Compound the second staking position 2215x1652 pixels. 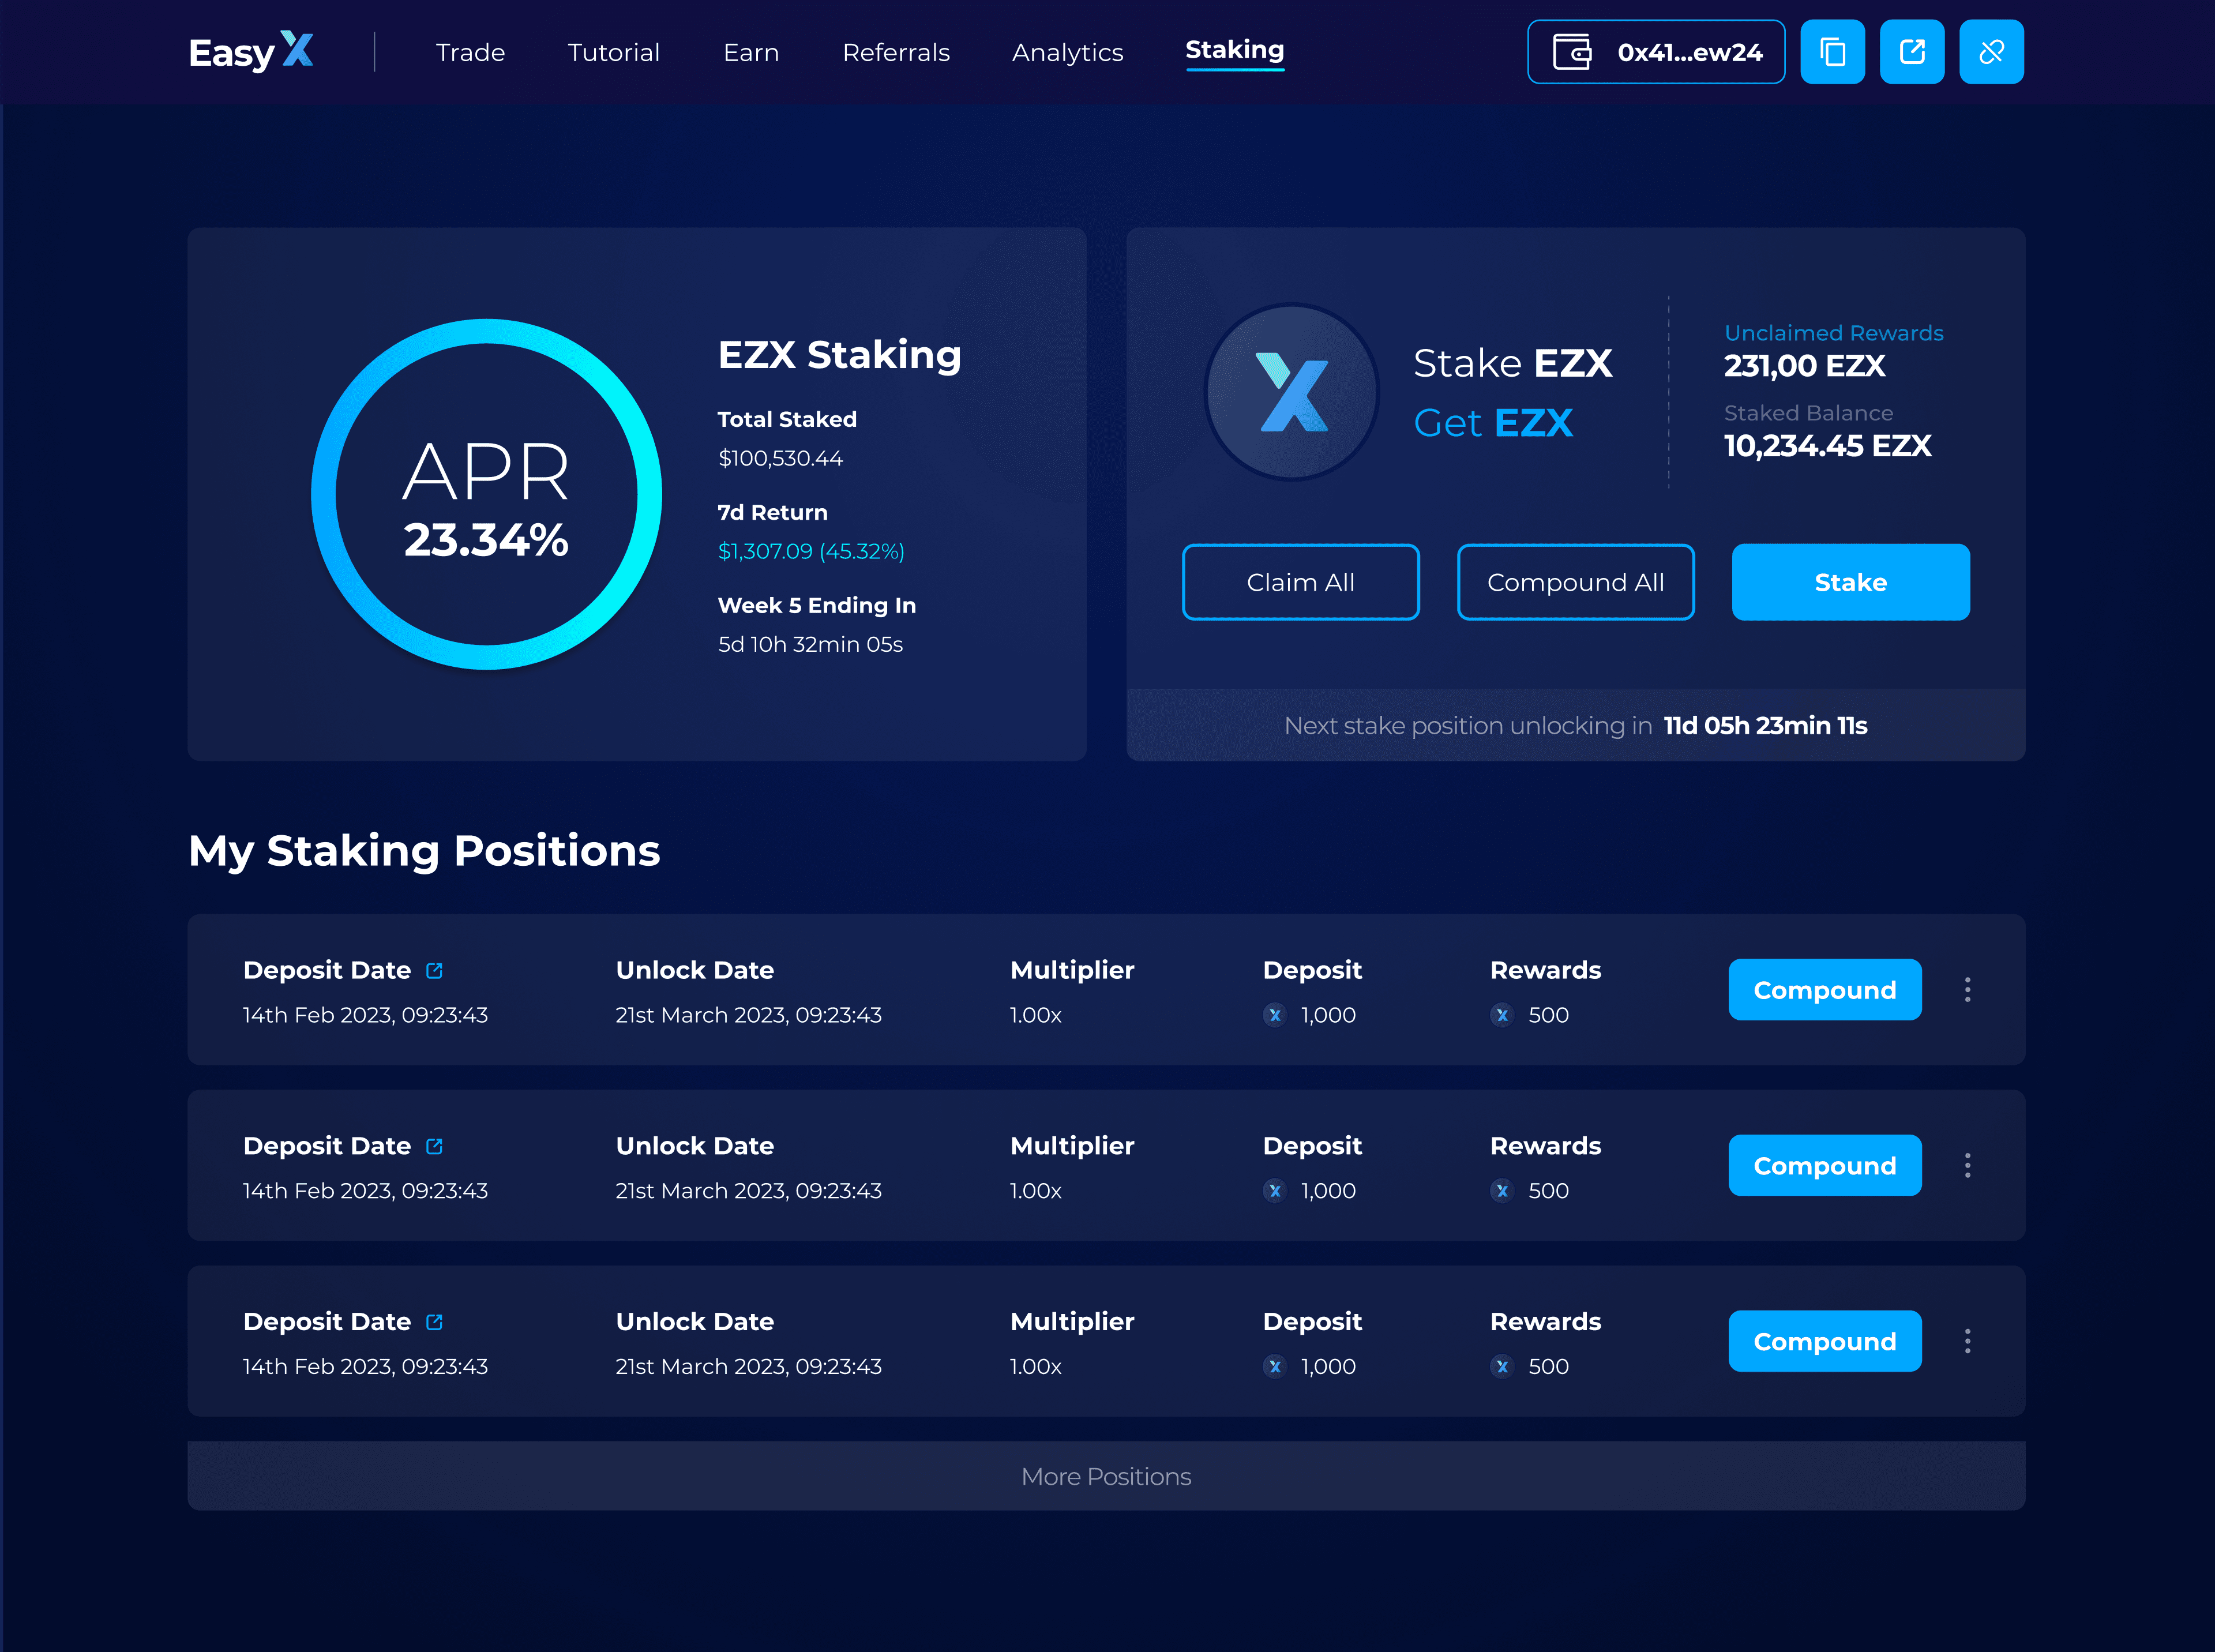(1825, 1166)
